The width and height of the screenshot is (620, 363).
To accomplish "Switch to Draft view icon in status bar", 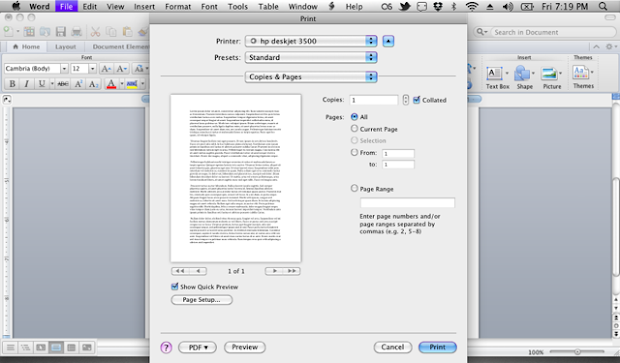I will [x=11, y=348].
